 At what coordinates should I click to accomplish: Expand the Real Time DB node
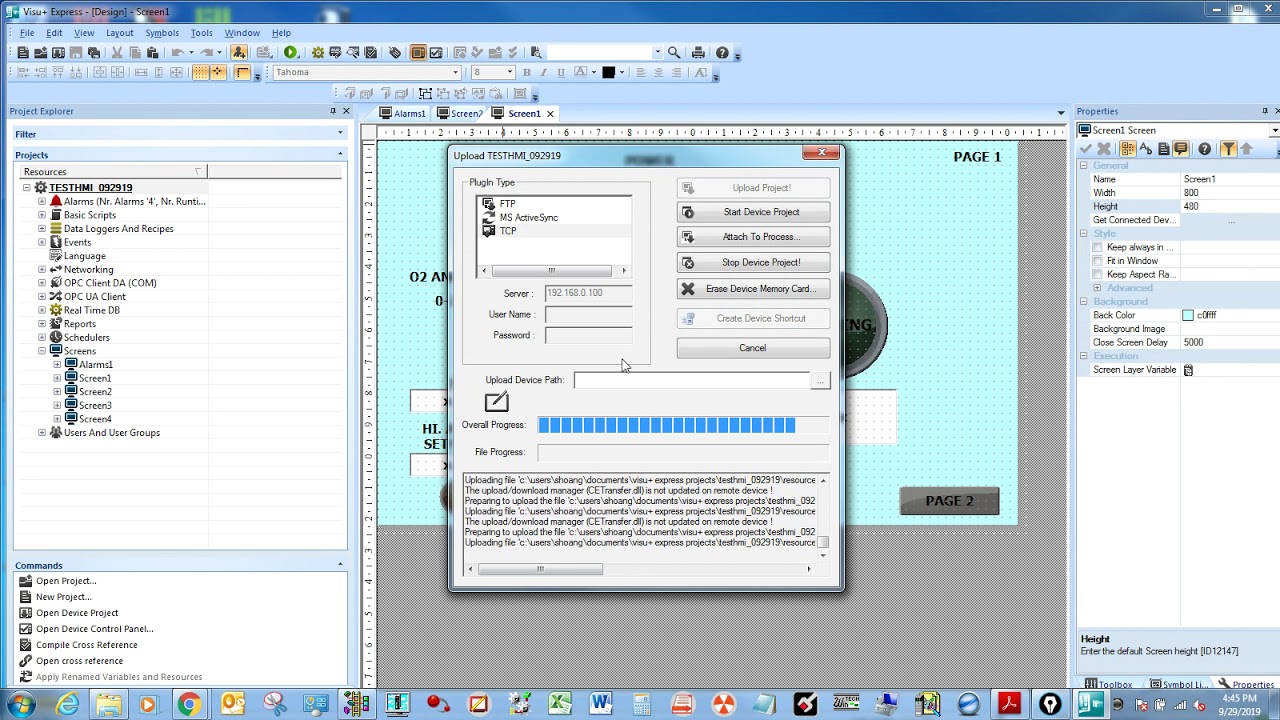point(42,310)
